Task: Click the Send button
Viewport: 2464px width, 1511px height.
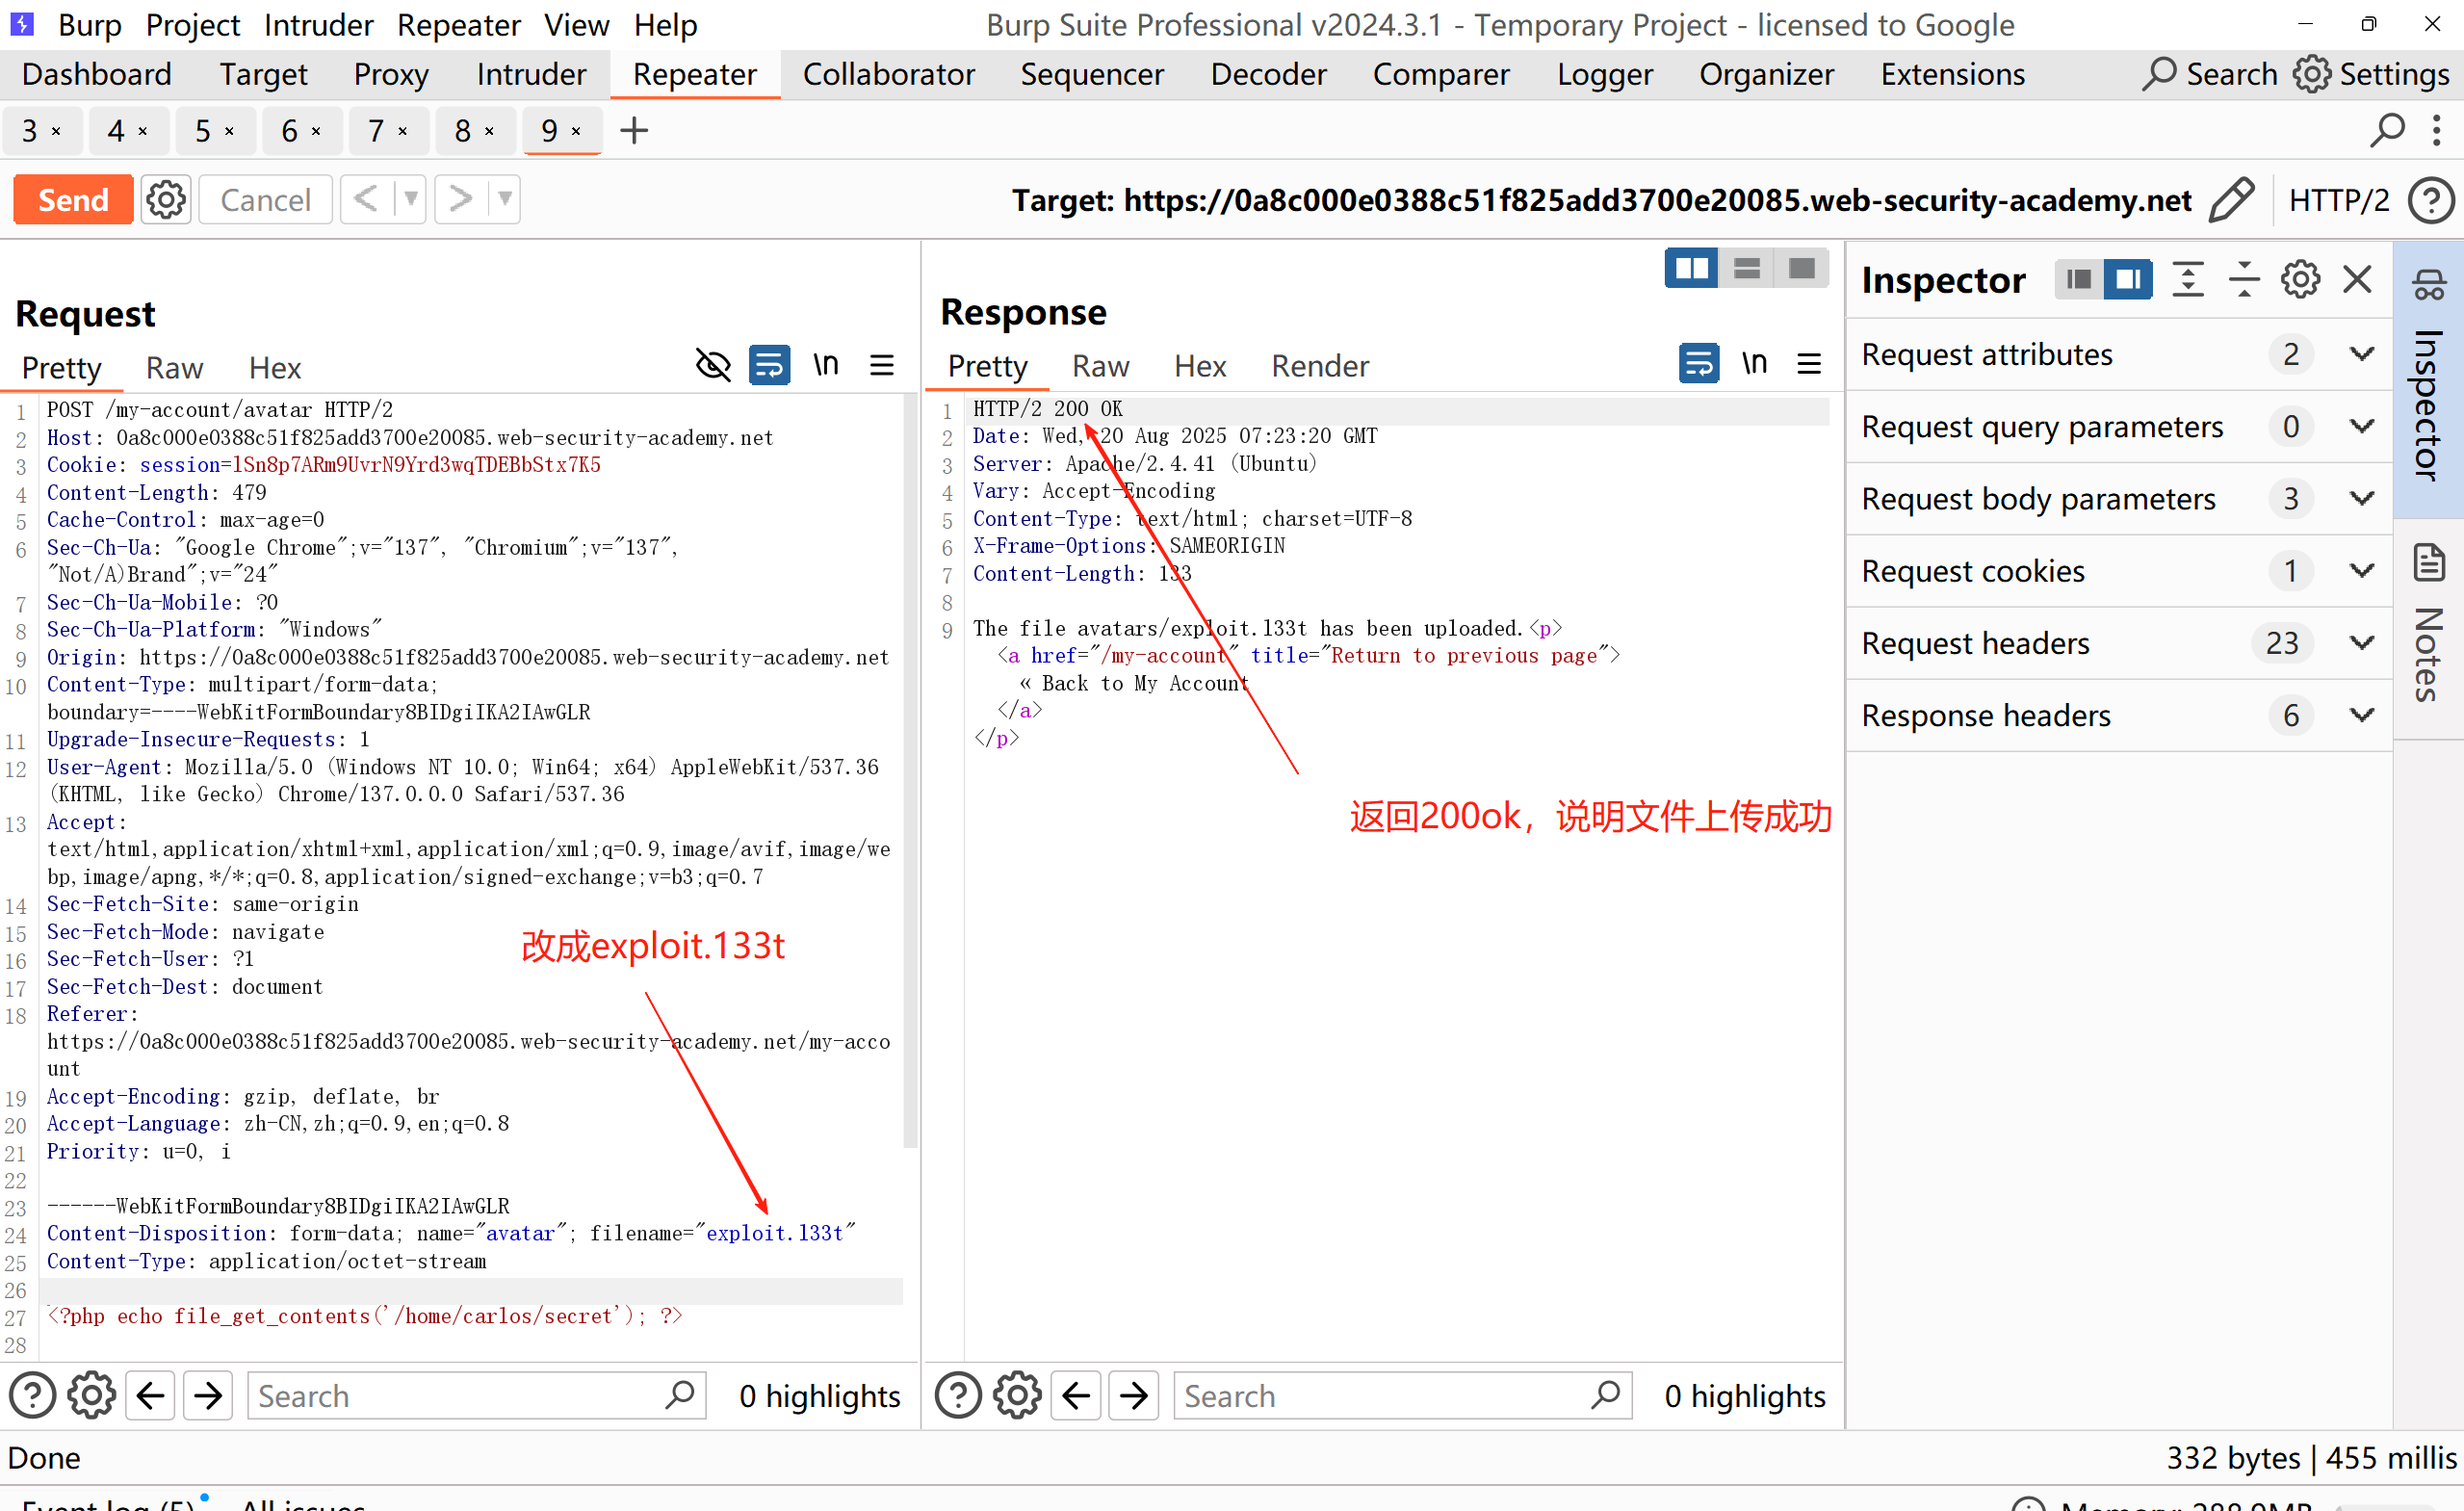Action: pos(73,200)
